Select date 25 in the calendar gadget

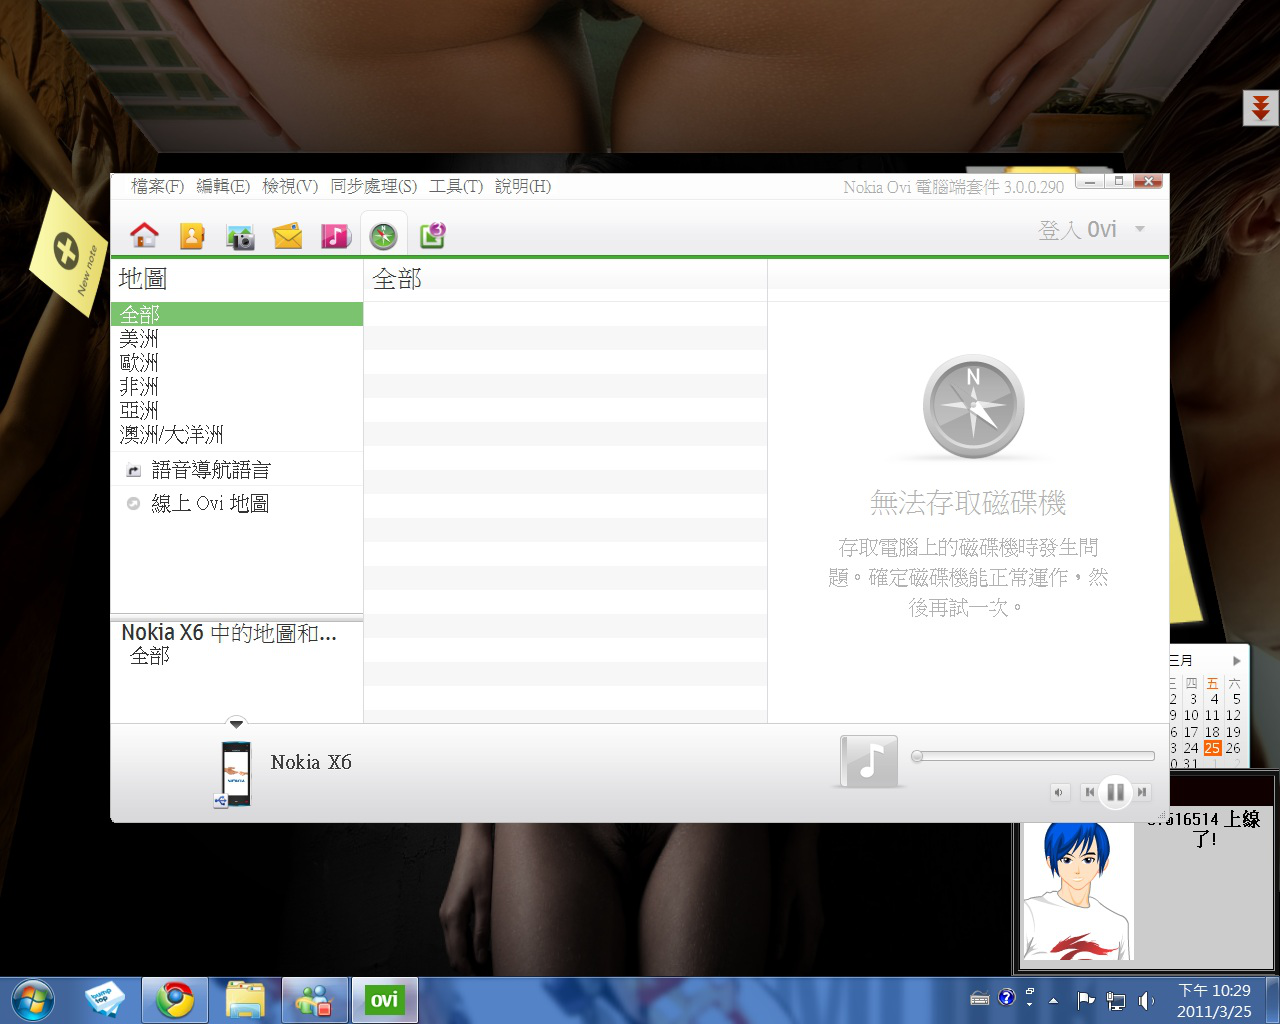(1213, 748)
